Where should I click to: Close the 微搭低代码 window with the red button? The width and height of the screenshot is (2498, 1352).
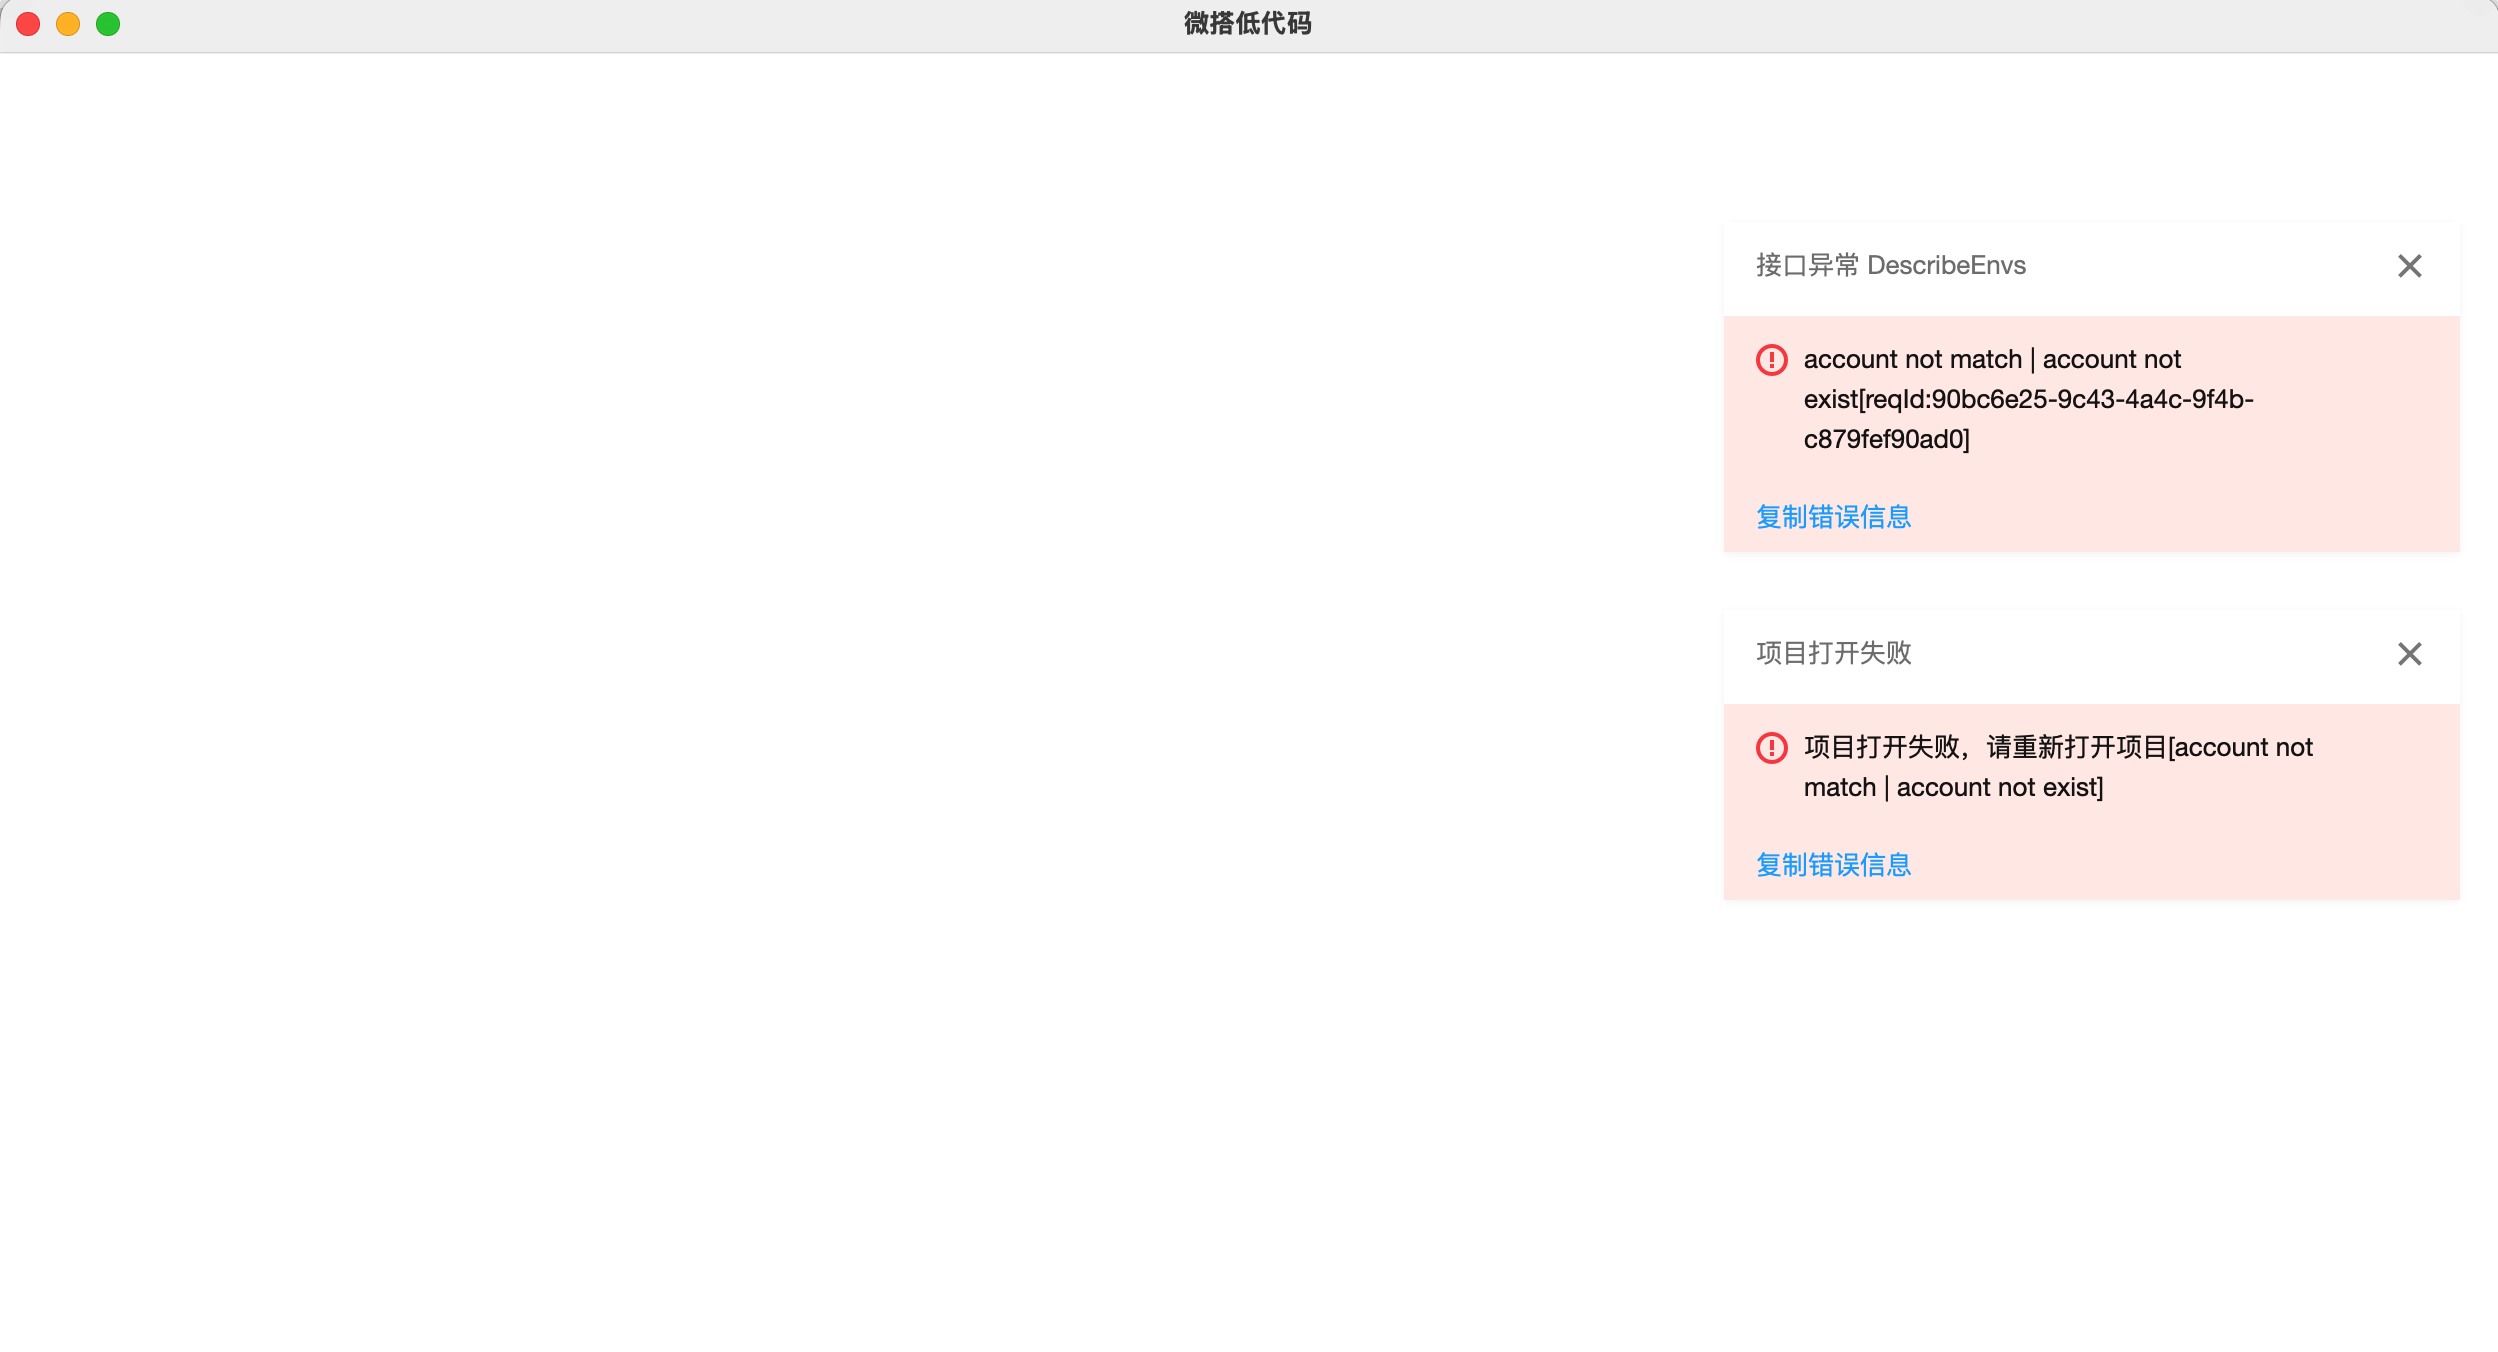[x=28, y=24]
